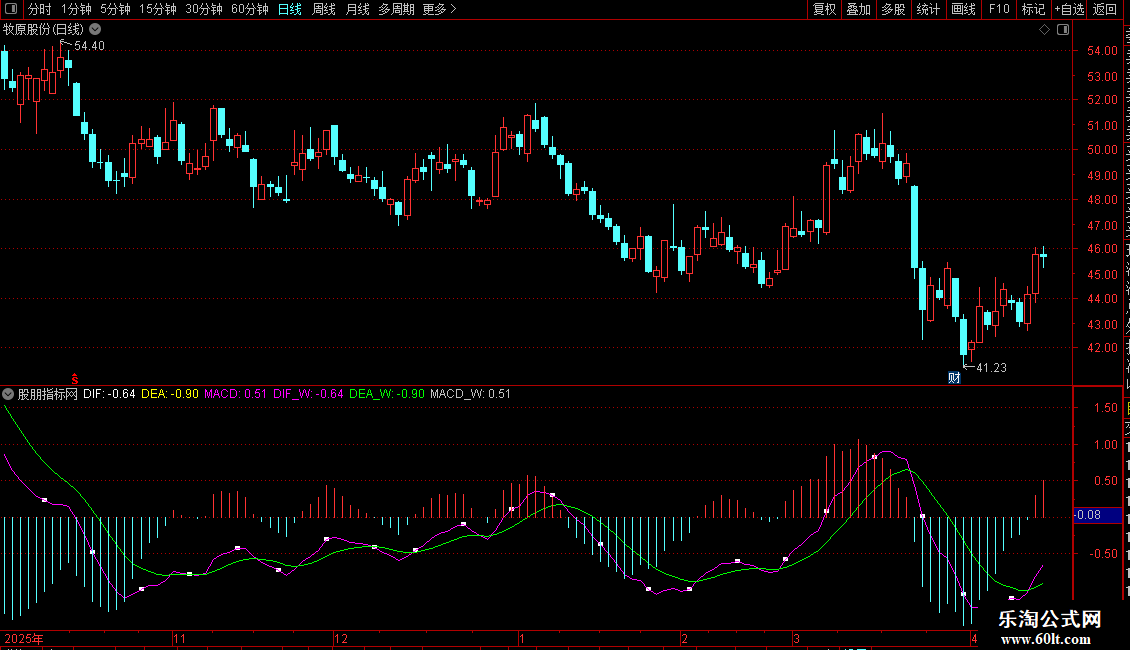Switch to 月线 monthly chart
1130x650 pixels.
[357, 9]
